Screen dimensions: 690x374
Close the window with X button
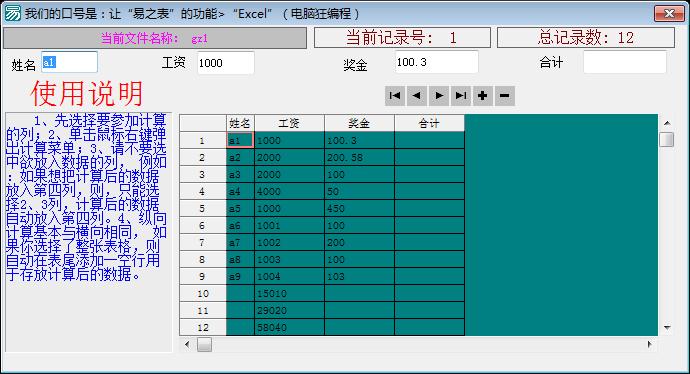pyautogui.click(x=669, y=14)
